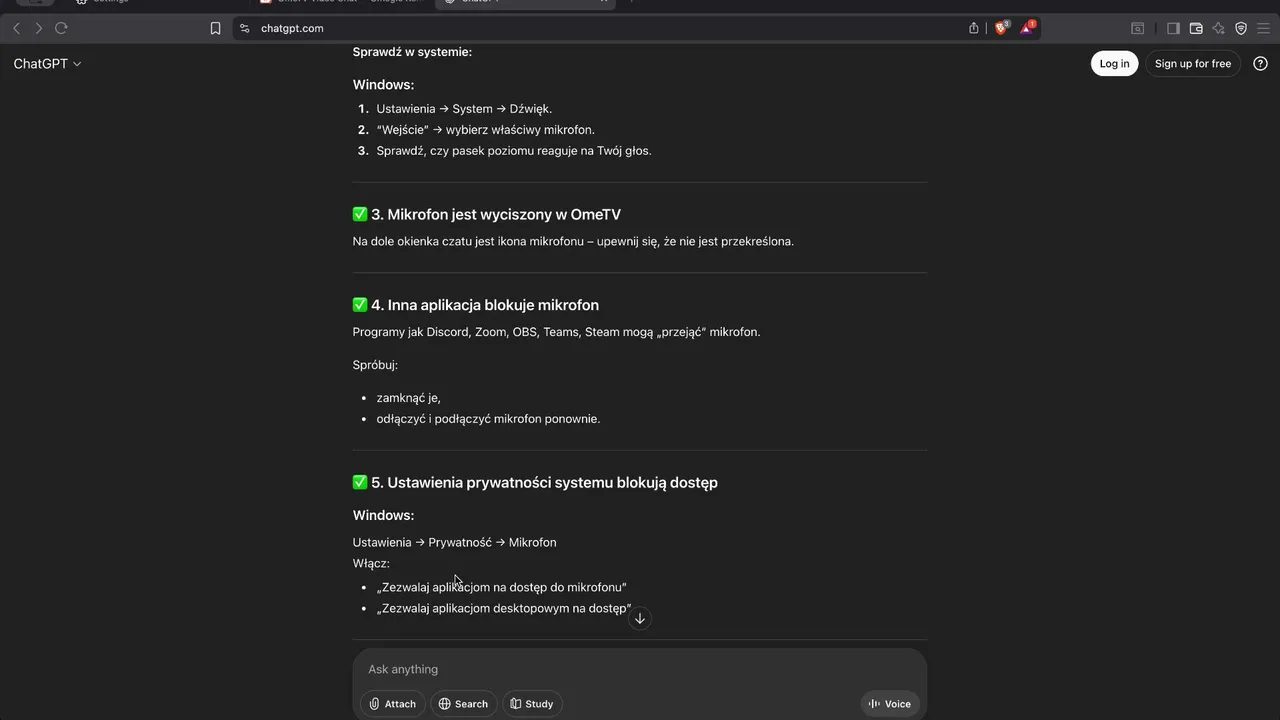The image size is (1280, 720).
Task: Open ChatGPT help question mark
Action: pyautogui.click(x=1260, y=63)
